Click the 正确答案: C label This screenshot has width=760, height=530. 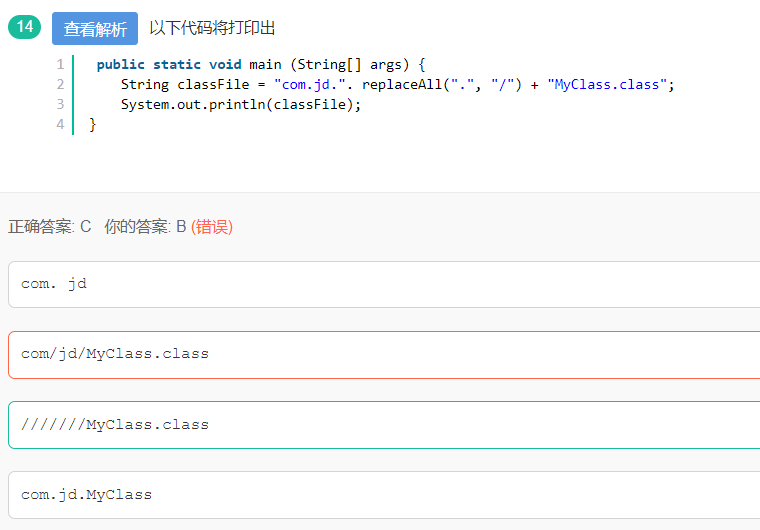[x=50, y=227]
